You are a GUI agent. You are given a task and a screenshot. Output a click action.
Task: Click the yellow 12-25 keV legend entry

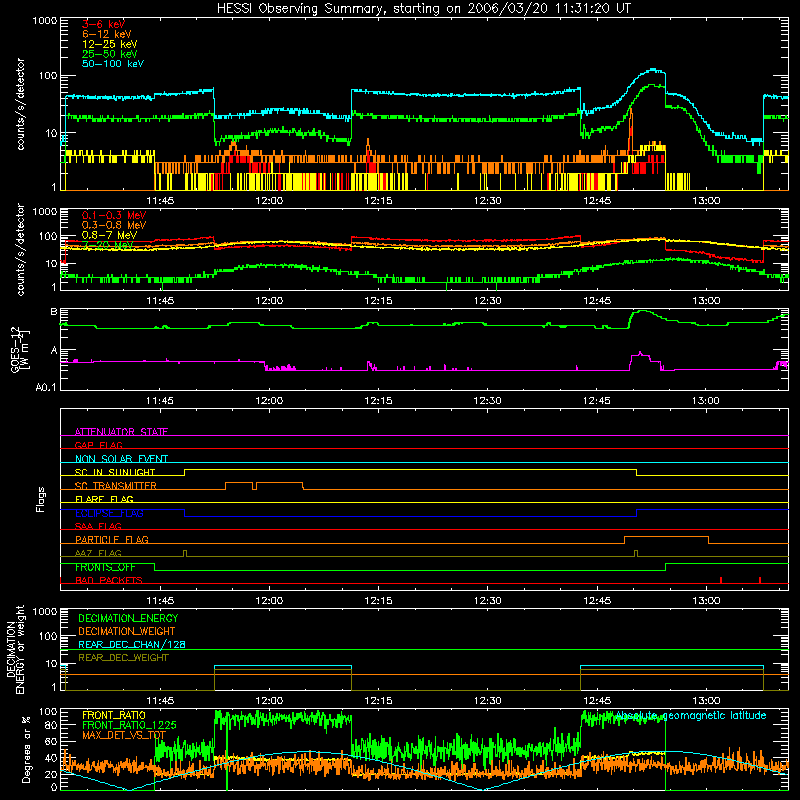(x=110, y=44)
